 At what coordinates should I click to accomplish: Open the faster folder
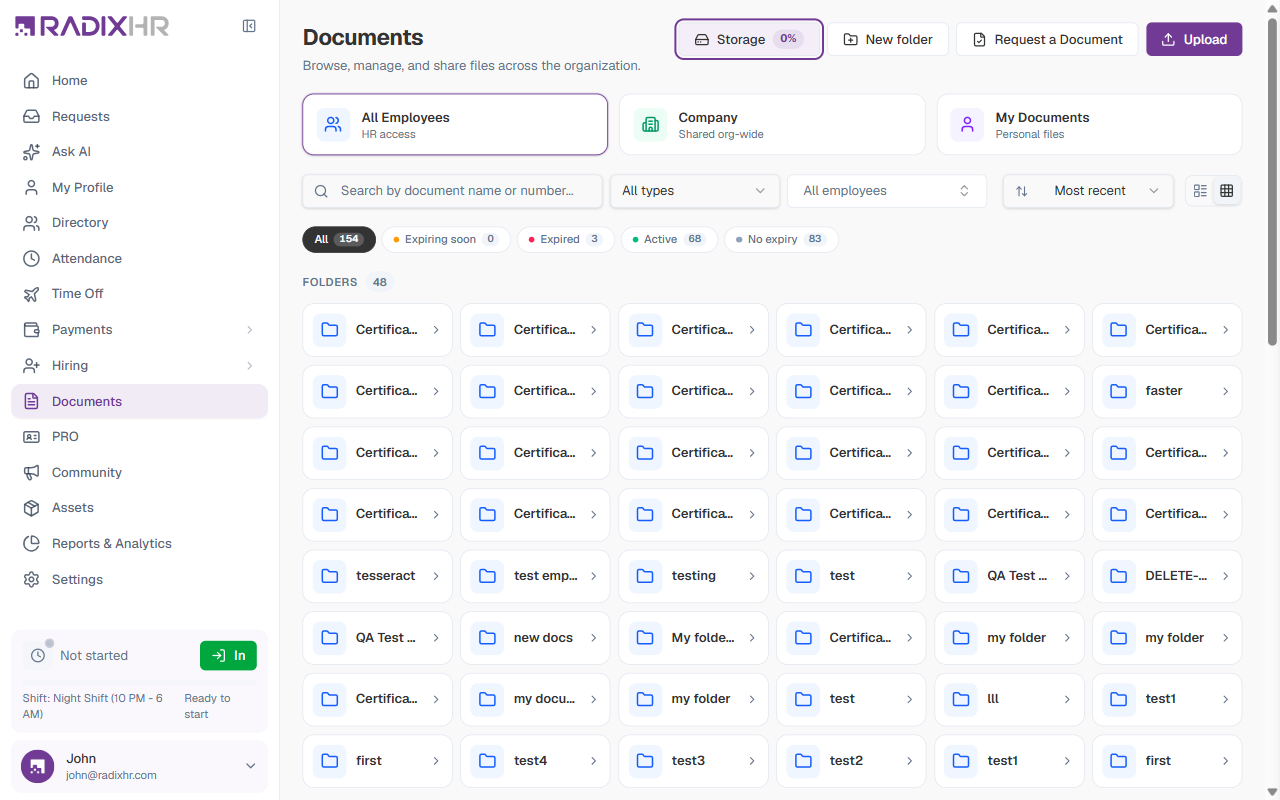pos(1167,391)
